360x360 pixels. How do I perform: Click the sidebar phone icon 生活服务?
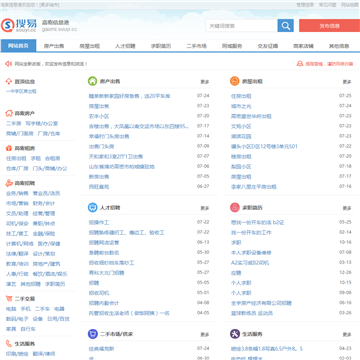pyautogui.click(x=9, y=343)
